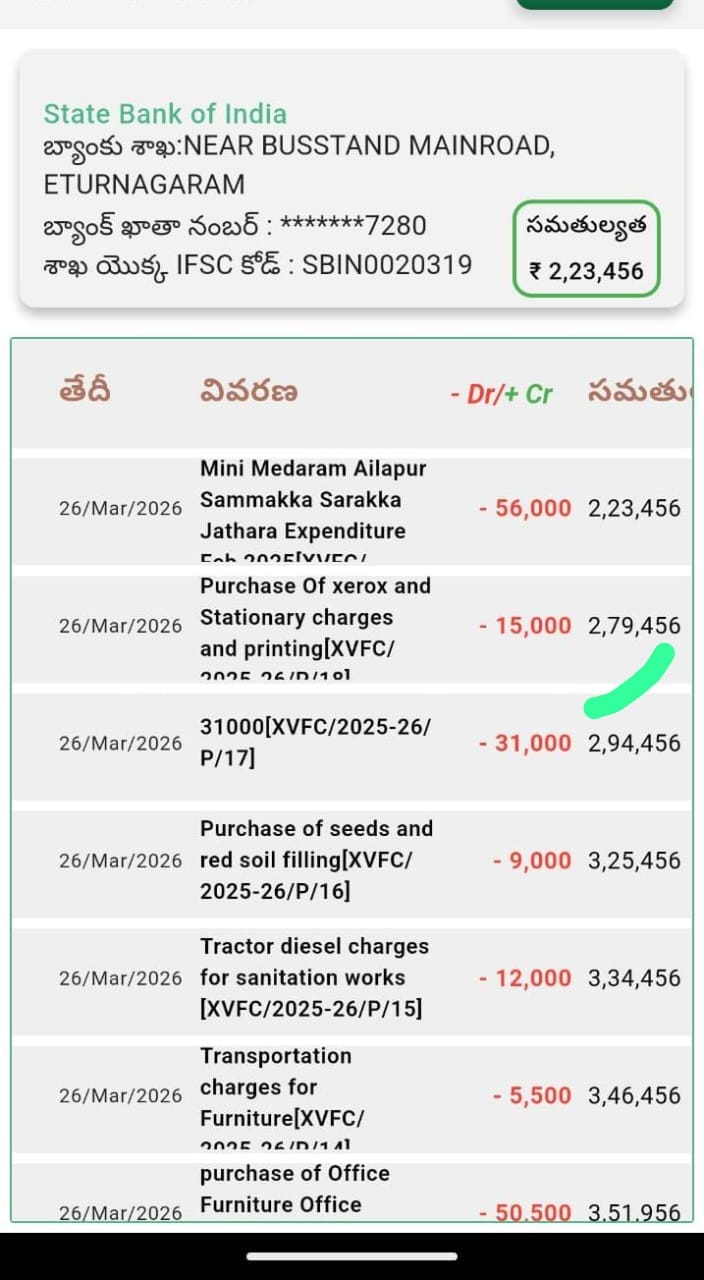This screenshot has height=1280, width=704.
Task: Tap the home gesture bar at bottom
Action: 352,1256
